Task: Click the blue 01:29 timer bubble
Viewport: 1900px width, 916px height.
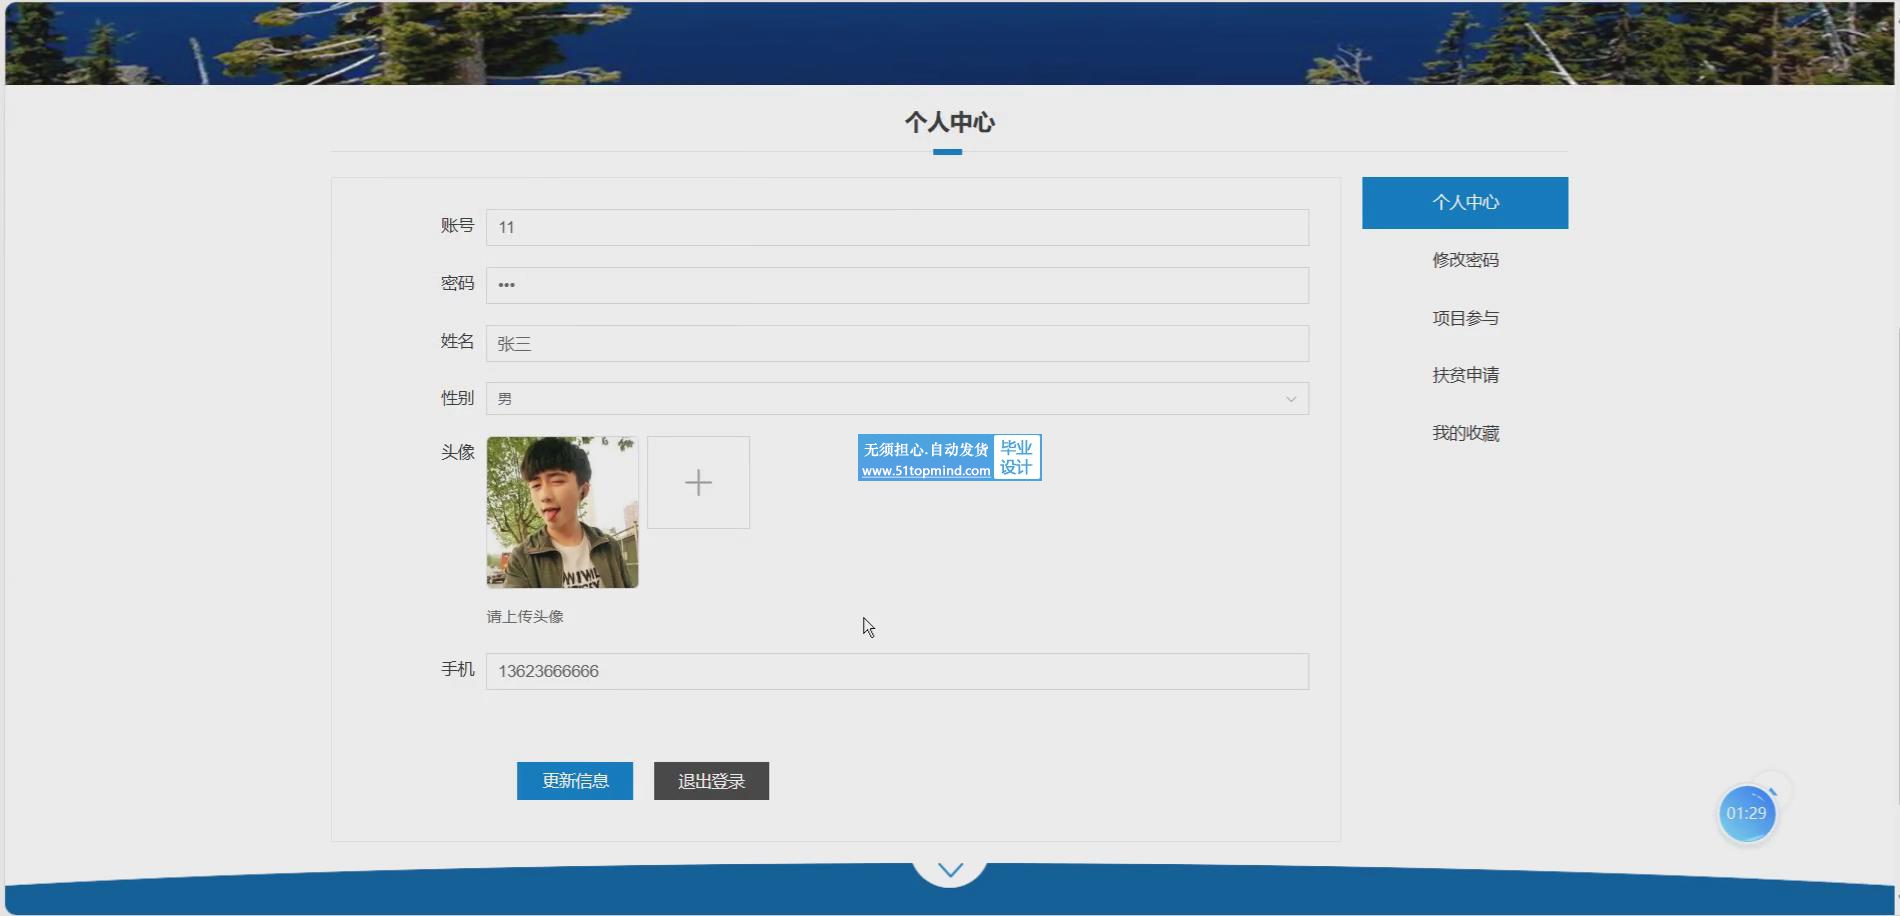Action: click(1746, 813)
